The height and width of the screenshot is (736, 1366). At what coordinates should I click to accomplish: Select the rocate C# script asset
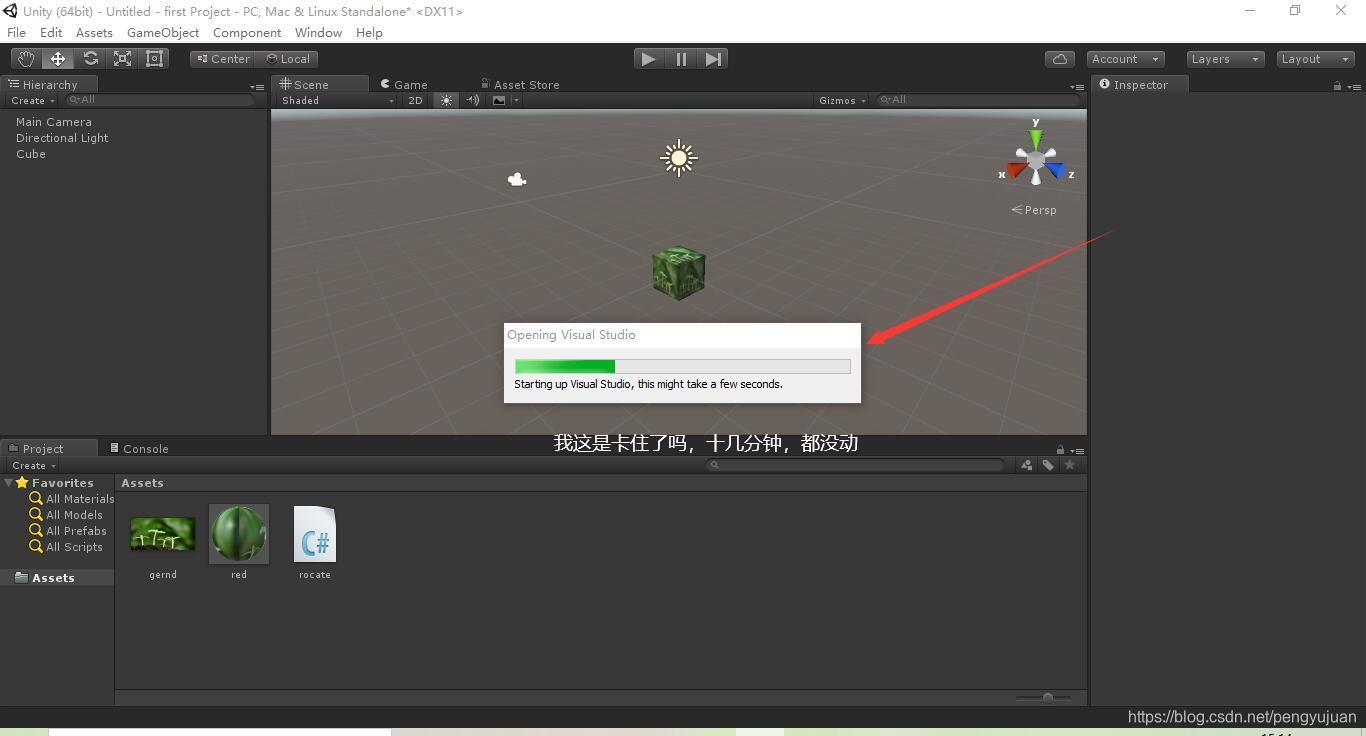[x=315, y=541]
